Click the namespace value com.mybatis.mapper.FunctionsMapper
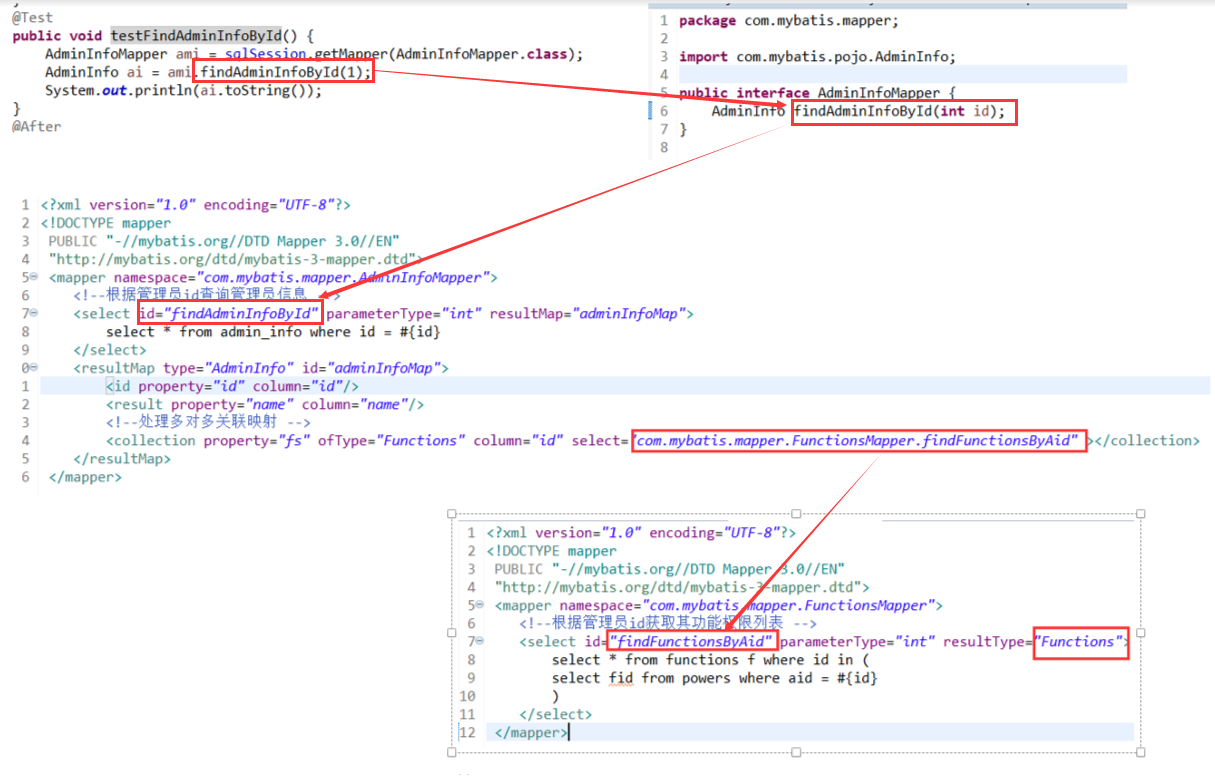The image size is (1215, 776). (x=787, y=605)
